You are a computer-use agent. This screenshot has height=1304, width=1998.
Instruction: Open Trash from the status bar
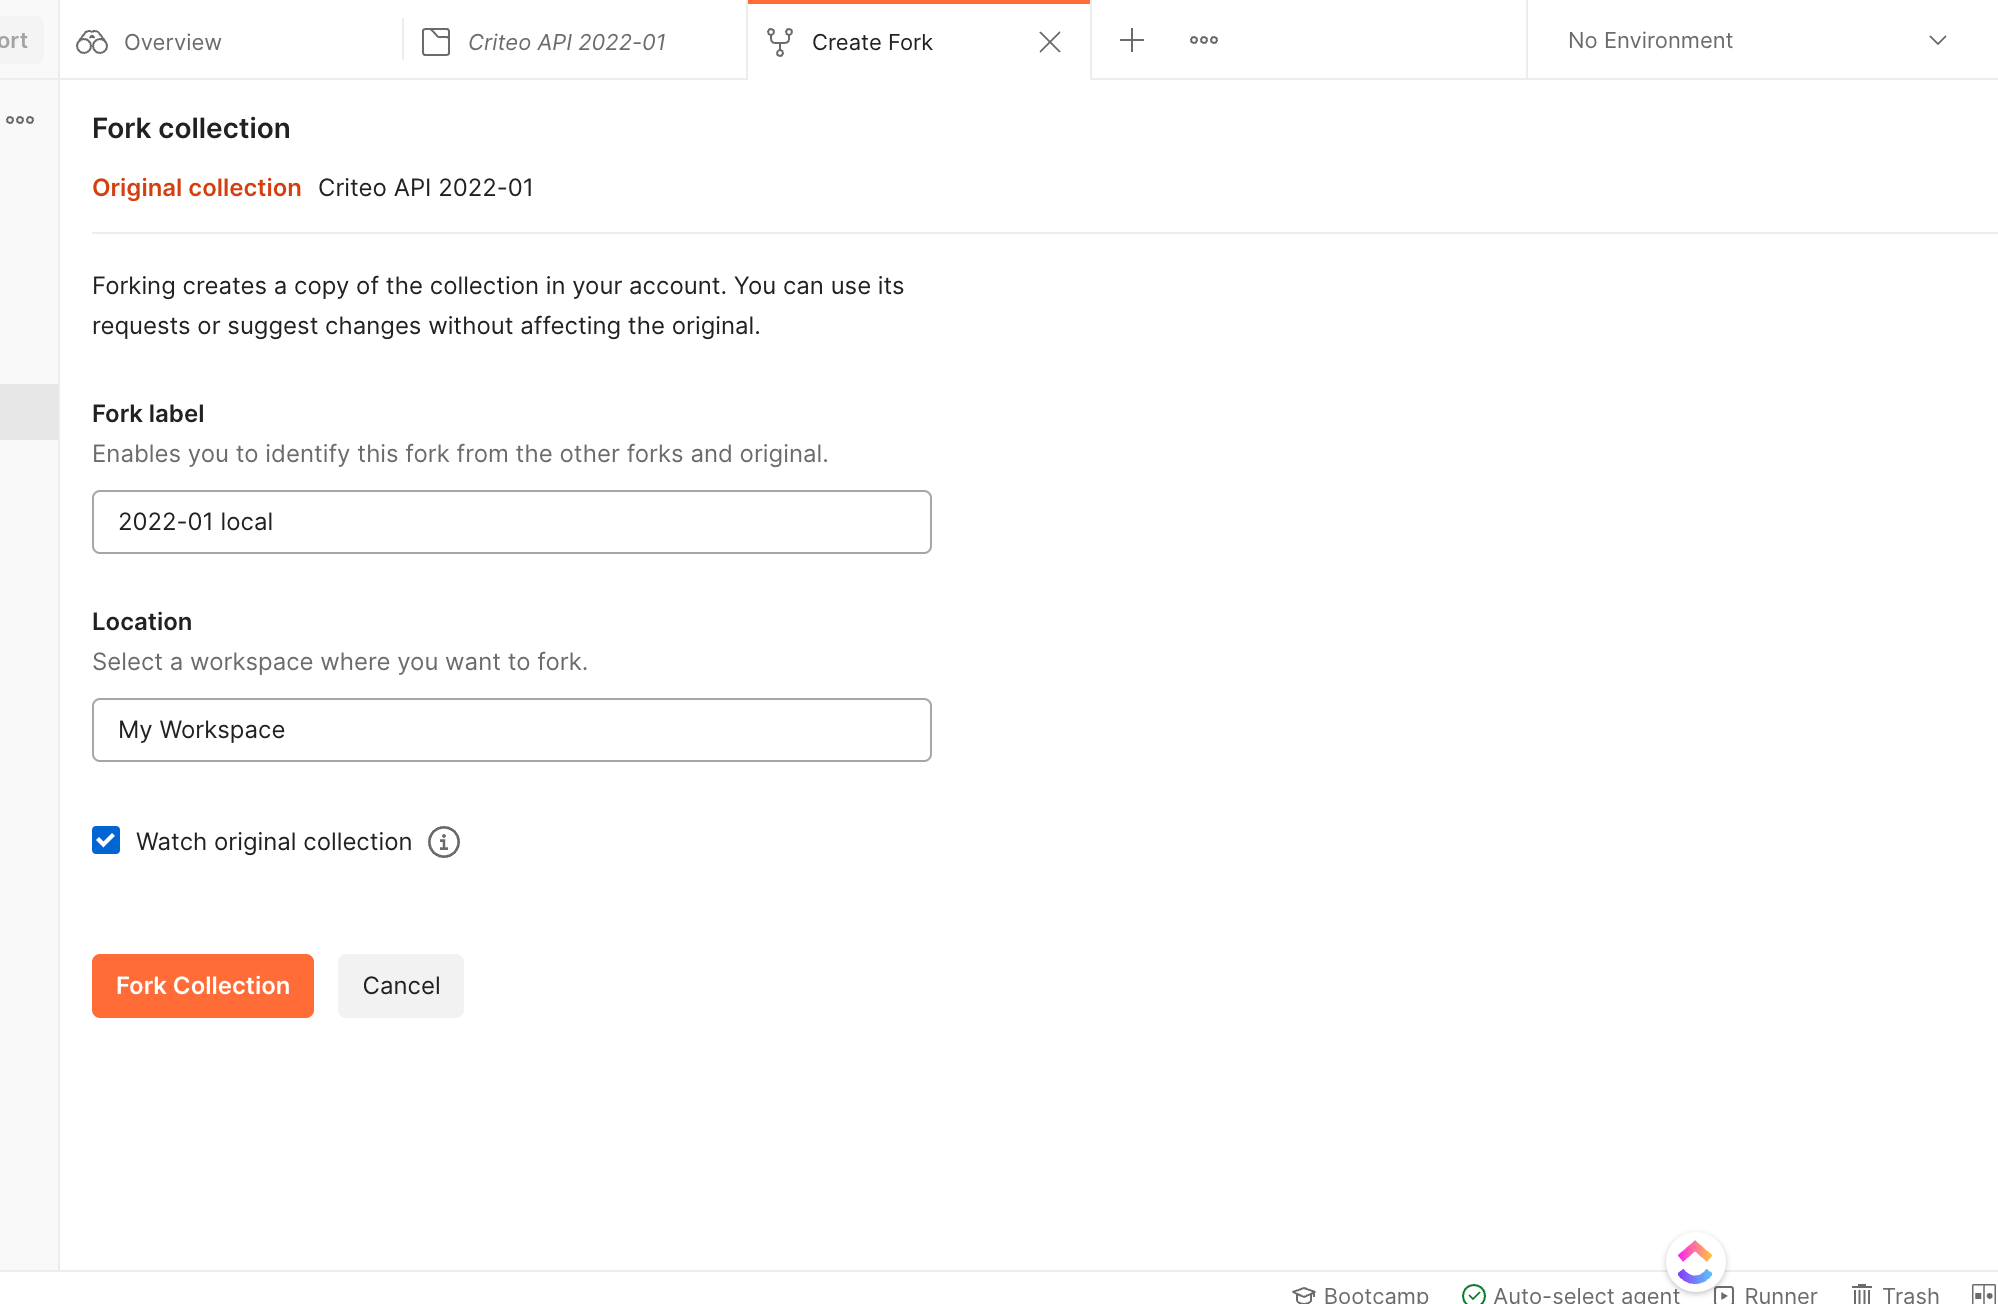(x=1895, y=1294)
